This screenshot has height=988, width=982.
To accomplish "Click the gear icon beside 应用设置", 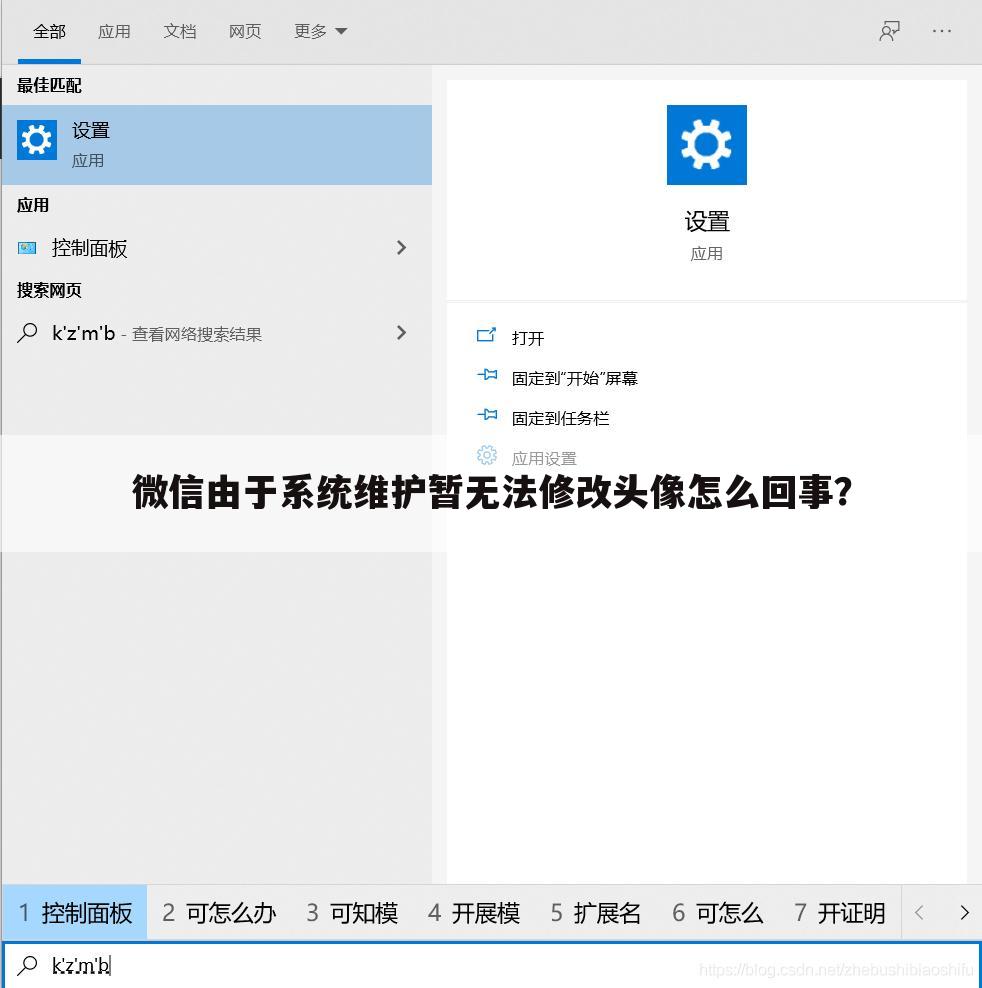I will pyautogui.click(x=487, y=455).
